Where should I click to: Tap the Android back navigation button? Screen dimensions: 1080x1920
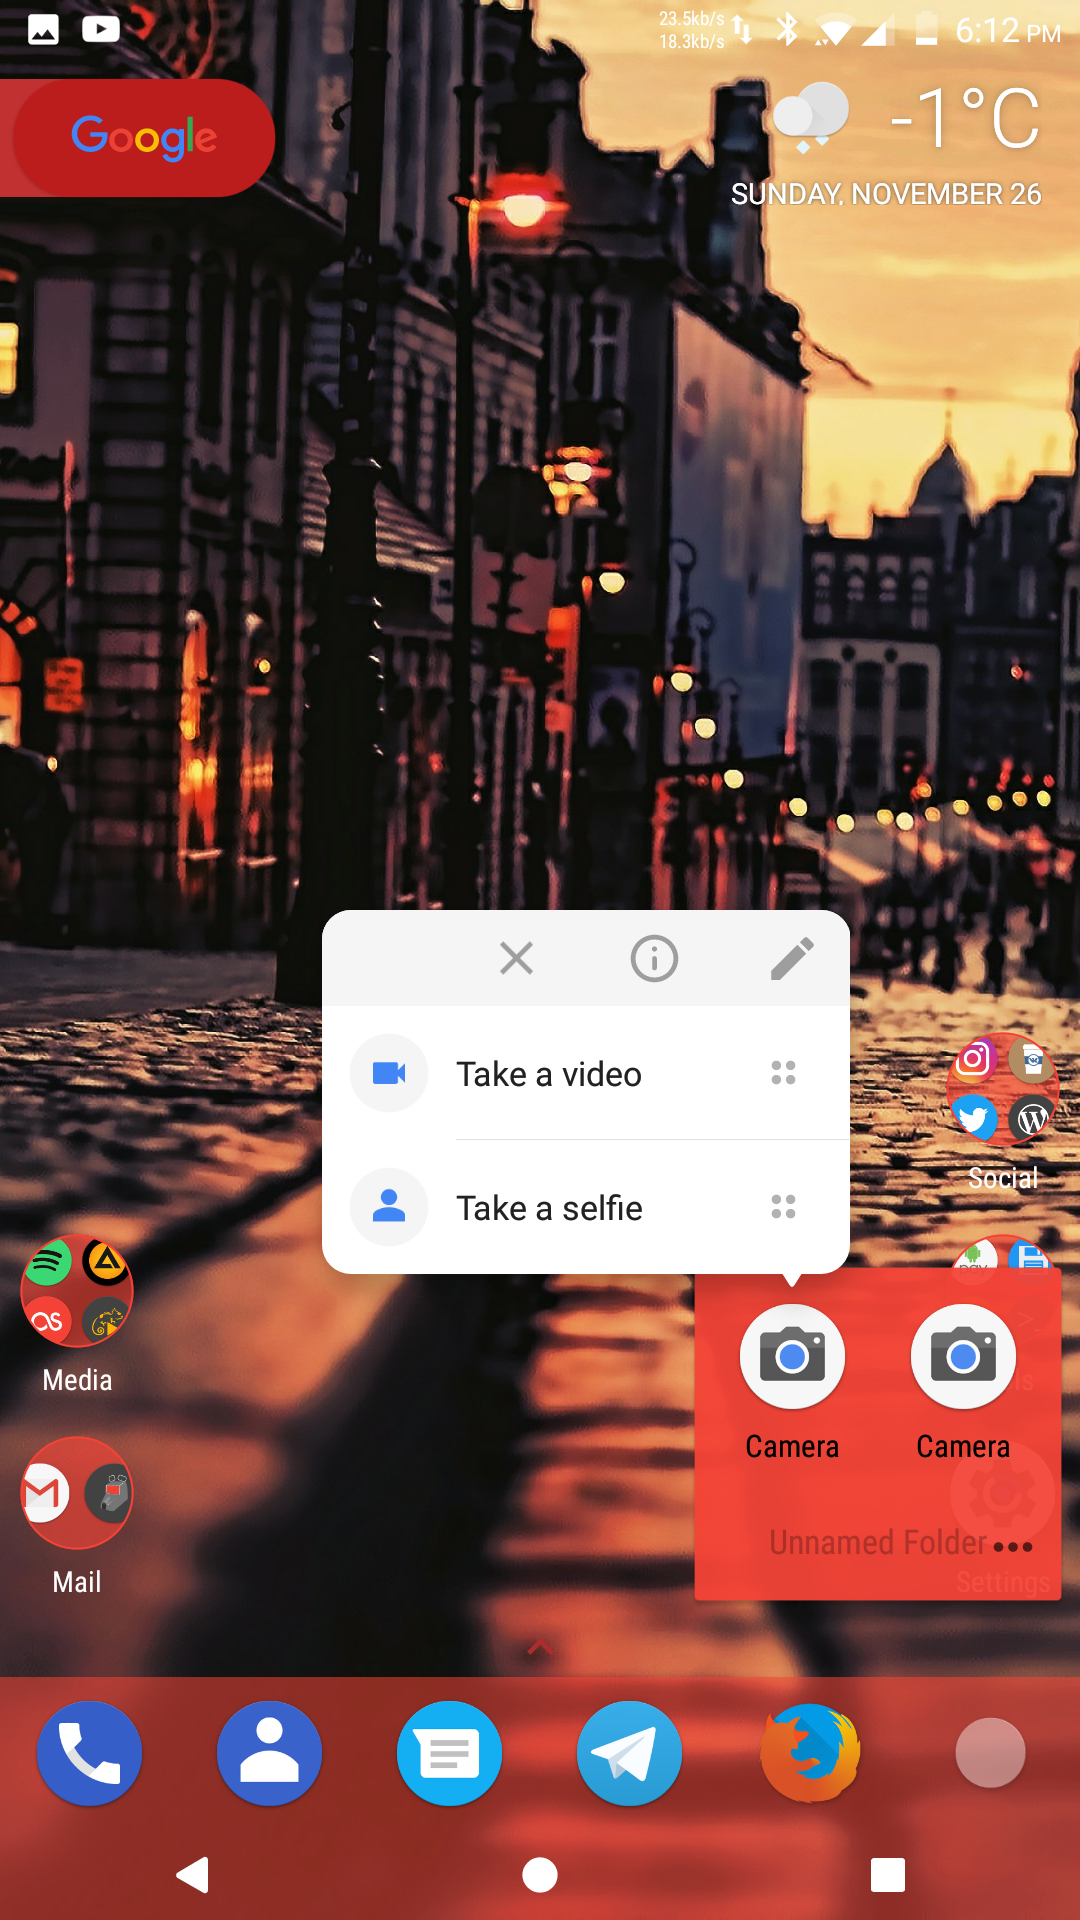[x=192, y=1875]
